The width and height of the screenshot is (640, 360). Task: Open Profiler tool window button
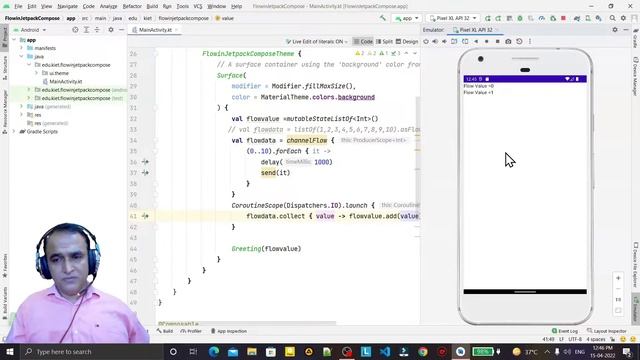tap(191, 331)
